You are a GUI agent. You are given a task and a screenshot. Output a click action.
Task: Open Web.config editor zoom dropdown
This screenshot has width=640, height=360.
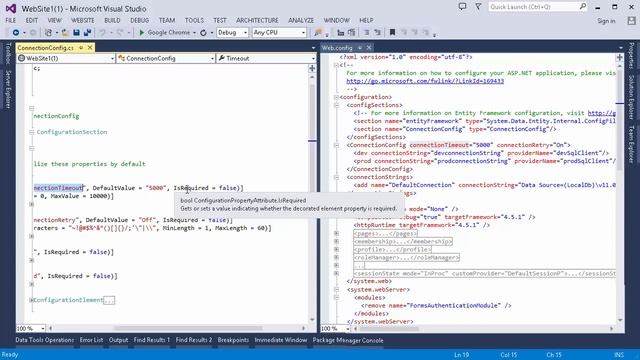click(348, 329)
